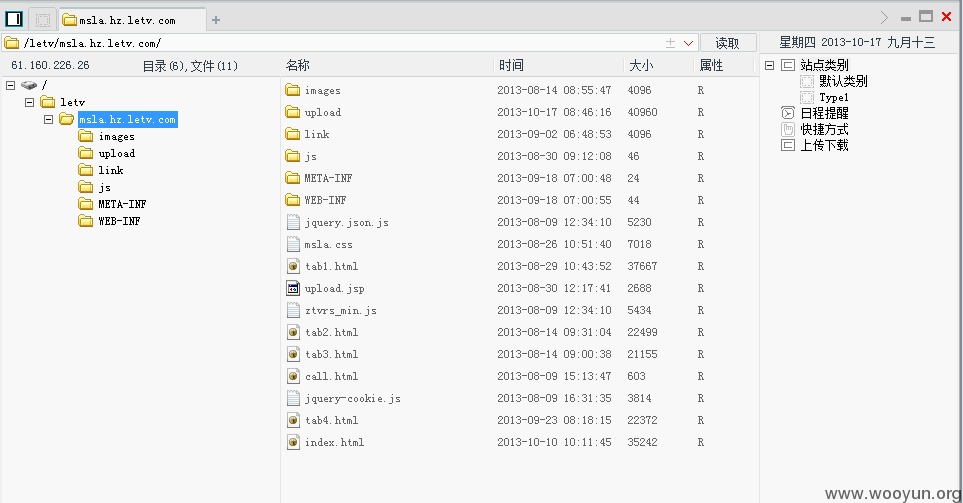Screen dimensions: 963x503
Task: Click js folder icon in file list
Action: [293, 156]
